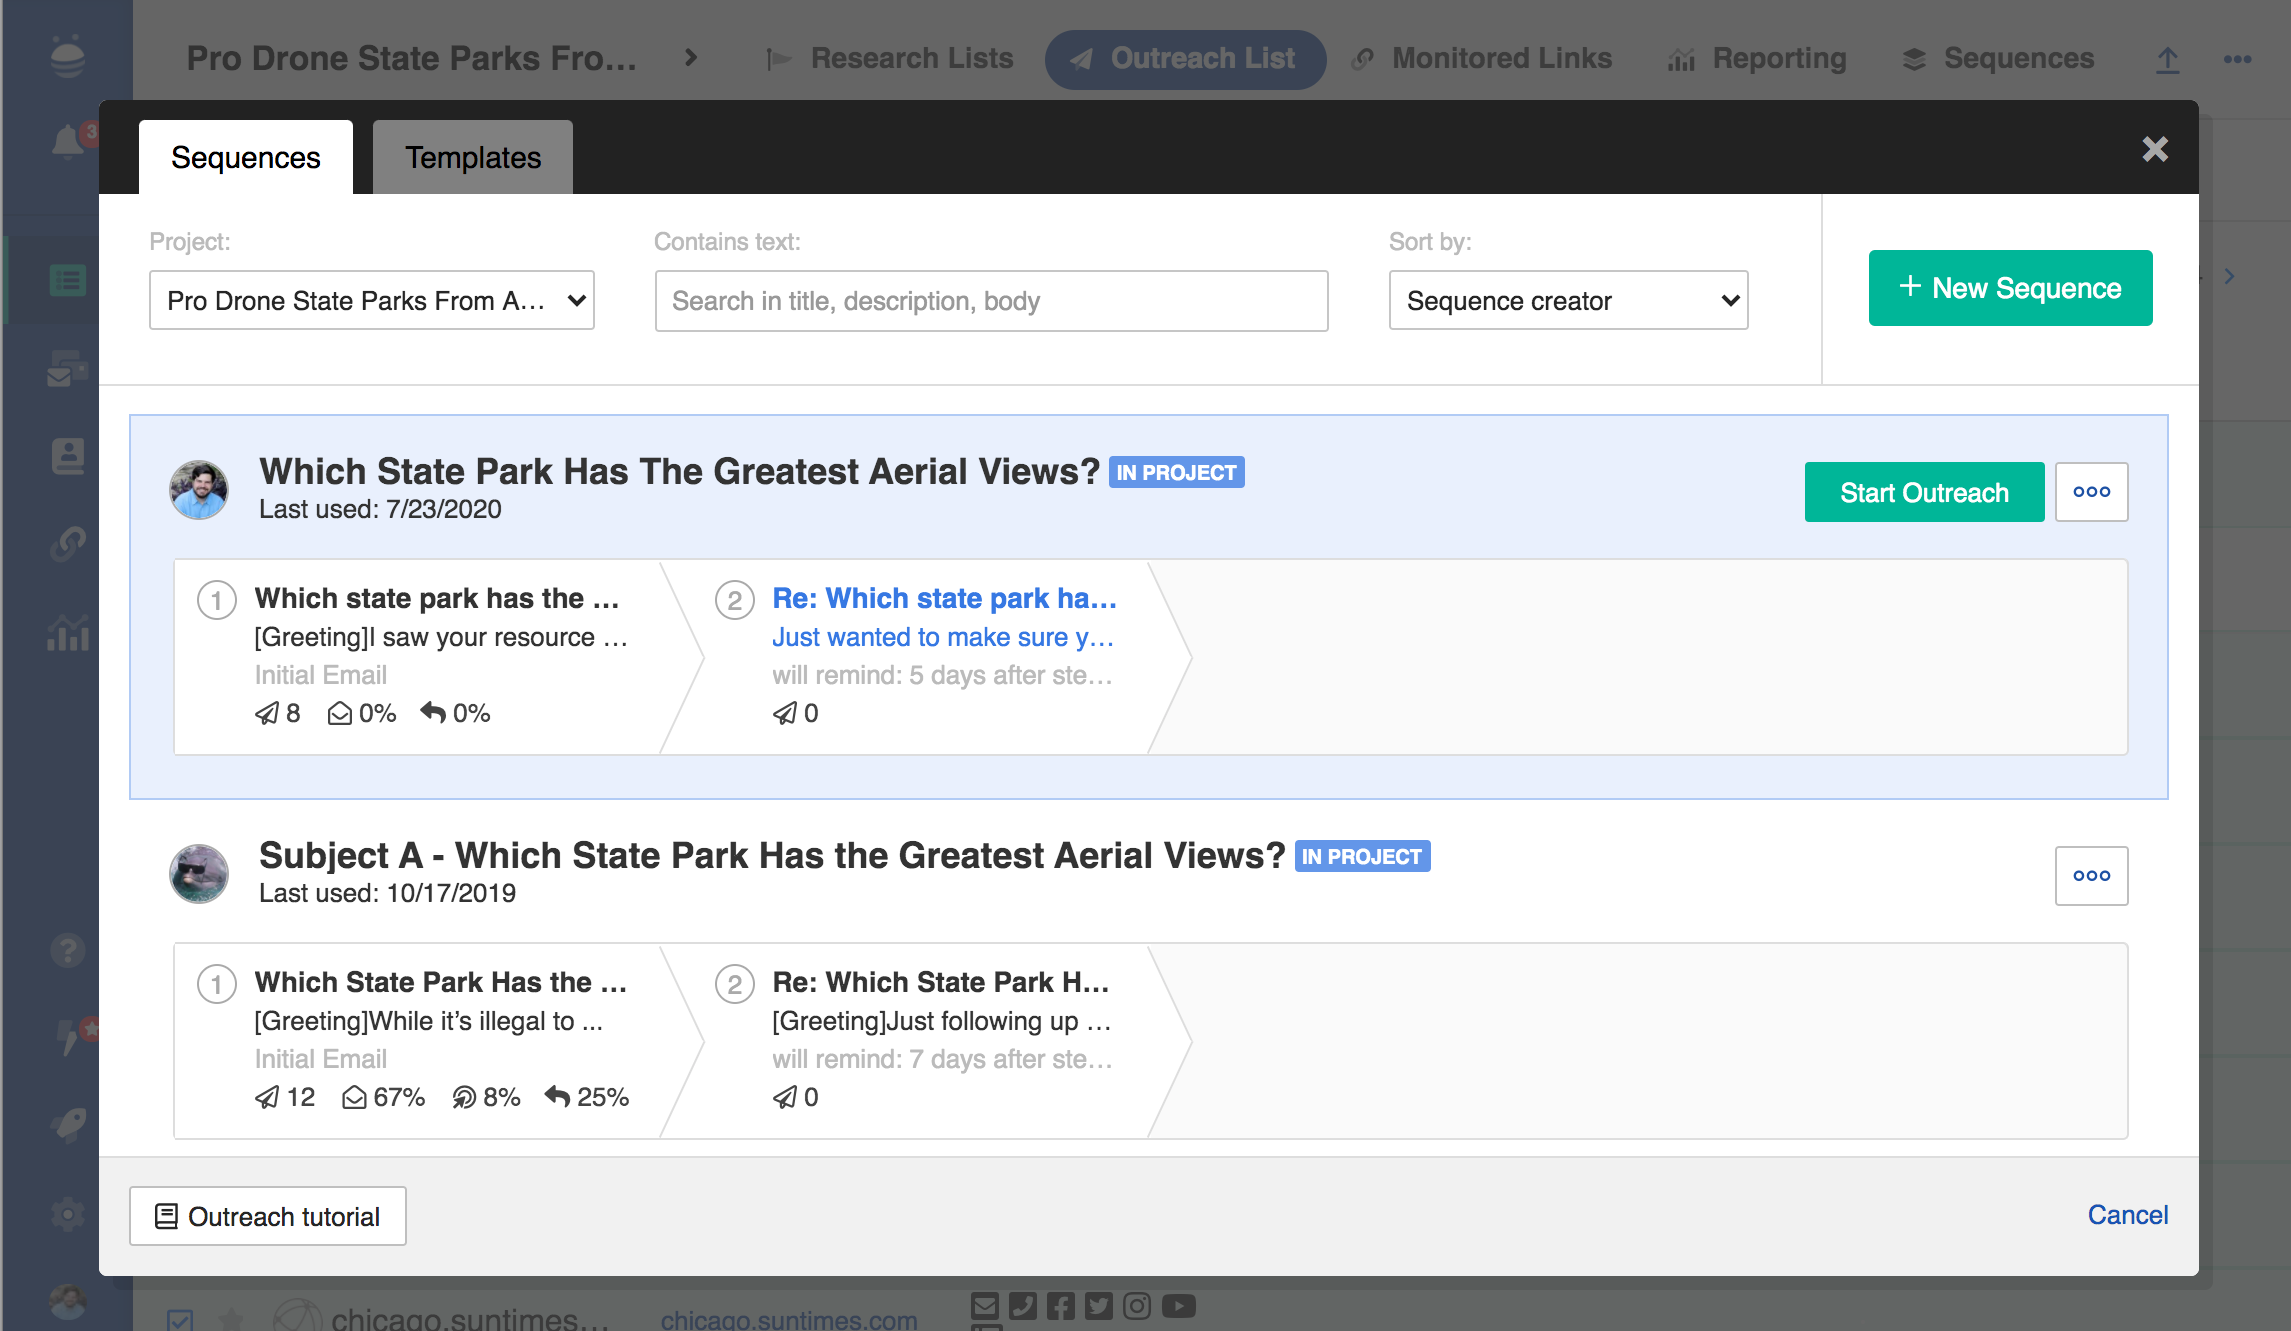This screenshot has width=2291, height=1331.
Task: Select the Sequences tab in dialog
Action: tap(246, 158)
